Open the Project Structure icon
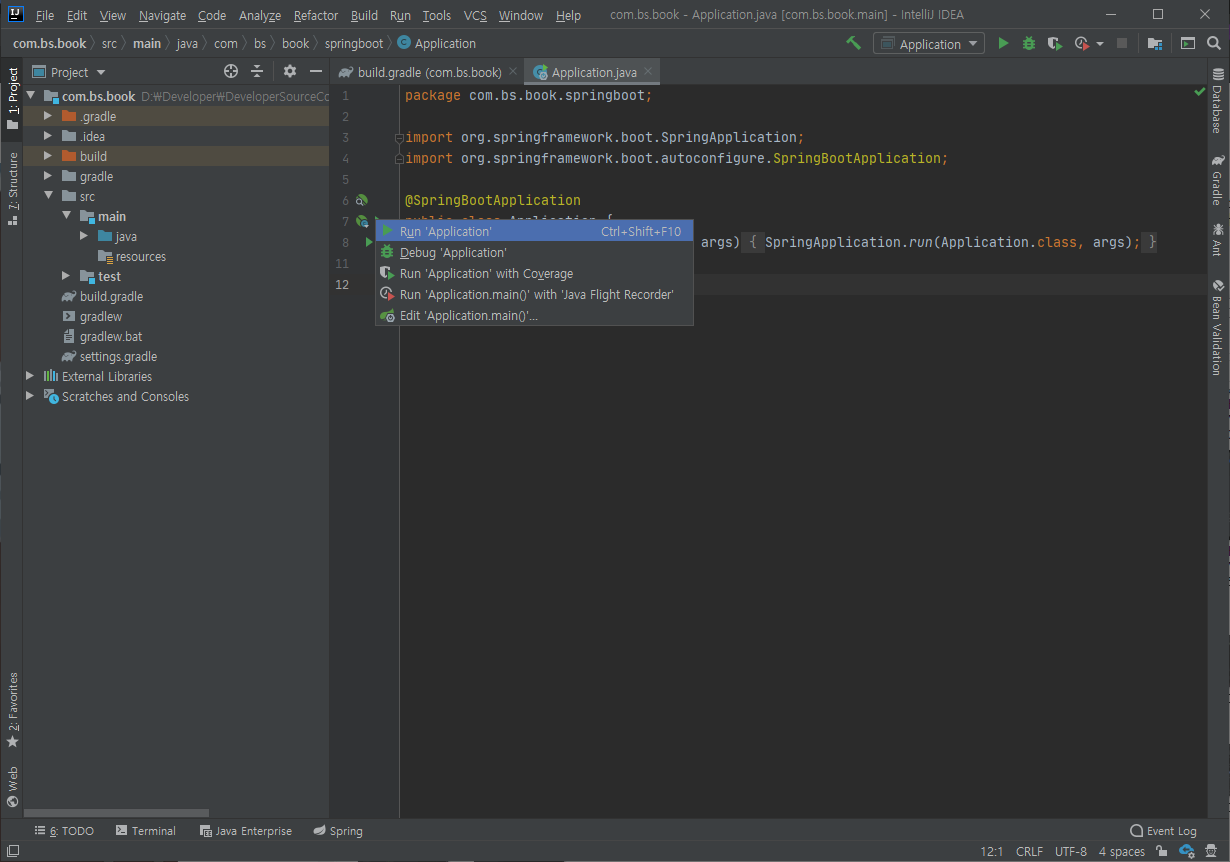1230x862 pixels. tap(1155, 44)
